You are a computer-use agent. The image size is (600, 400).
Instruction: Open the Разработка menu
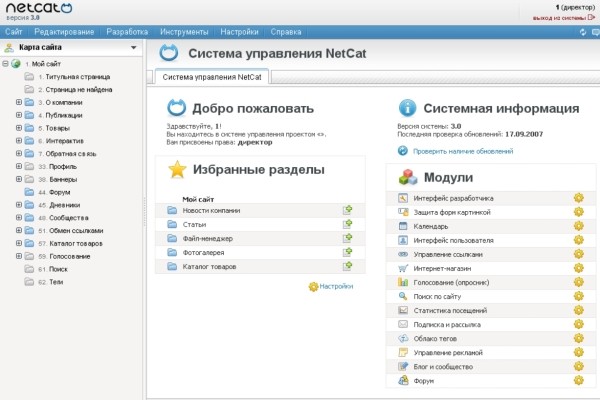(x=129, y=32)
